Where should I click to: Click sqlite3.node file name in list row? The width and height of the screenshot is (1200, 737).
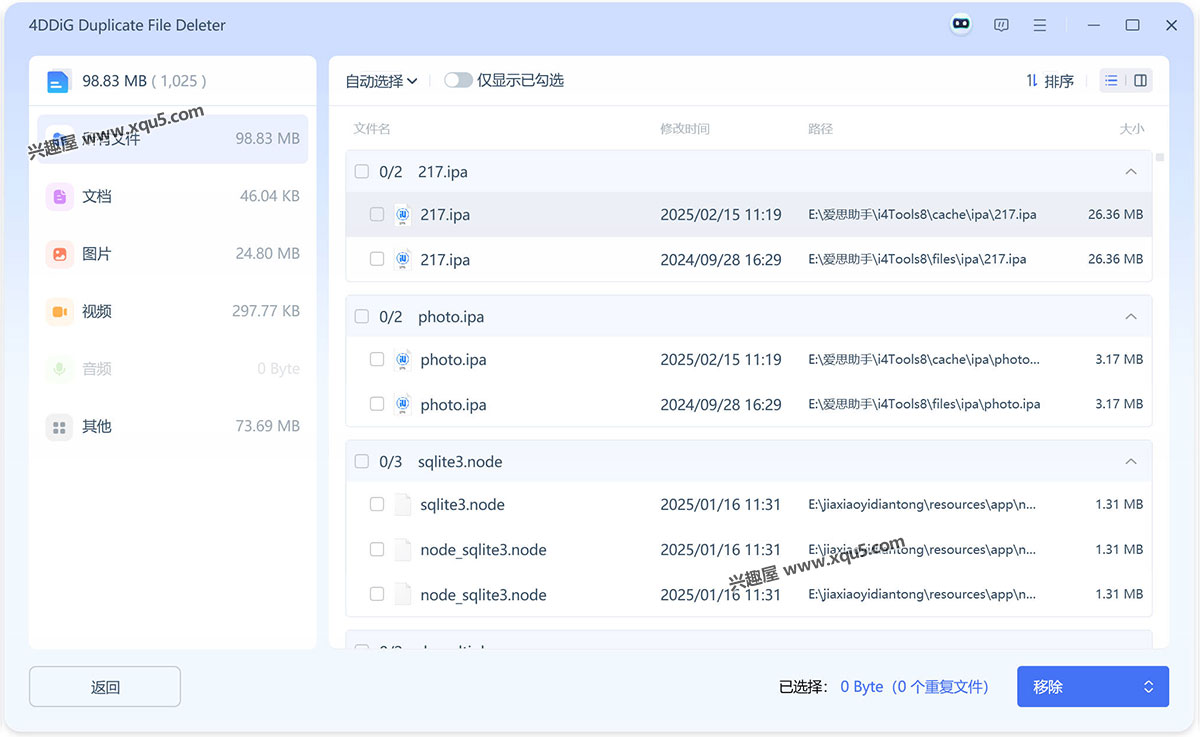click(x=462, y=505)
